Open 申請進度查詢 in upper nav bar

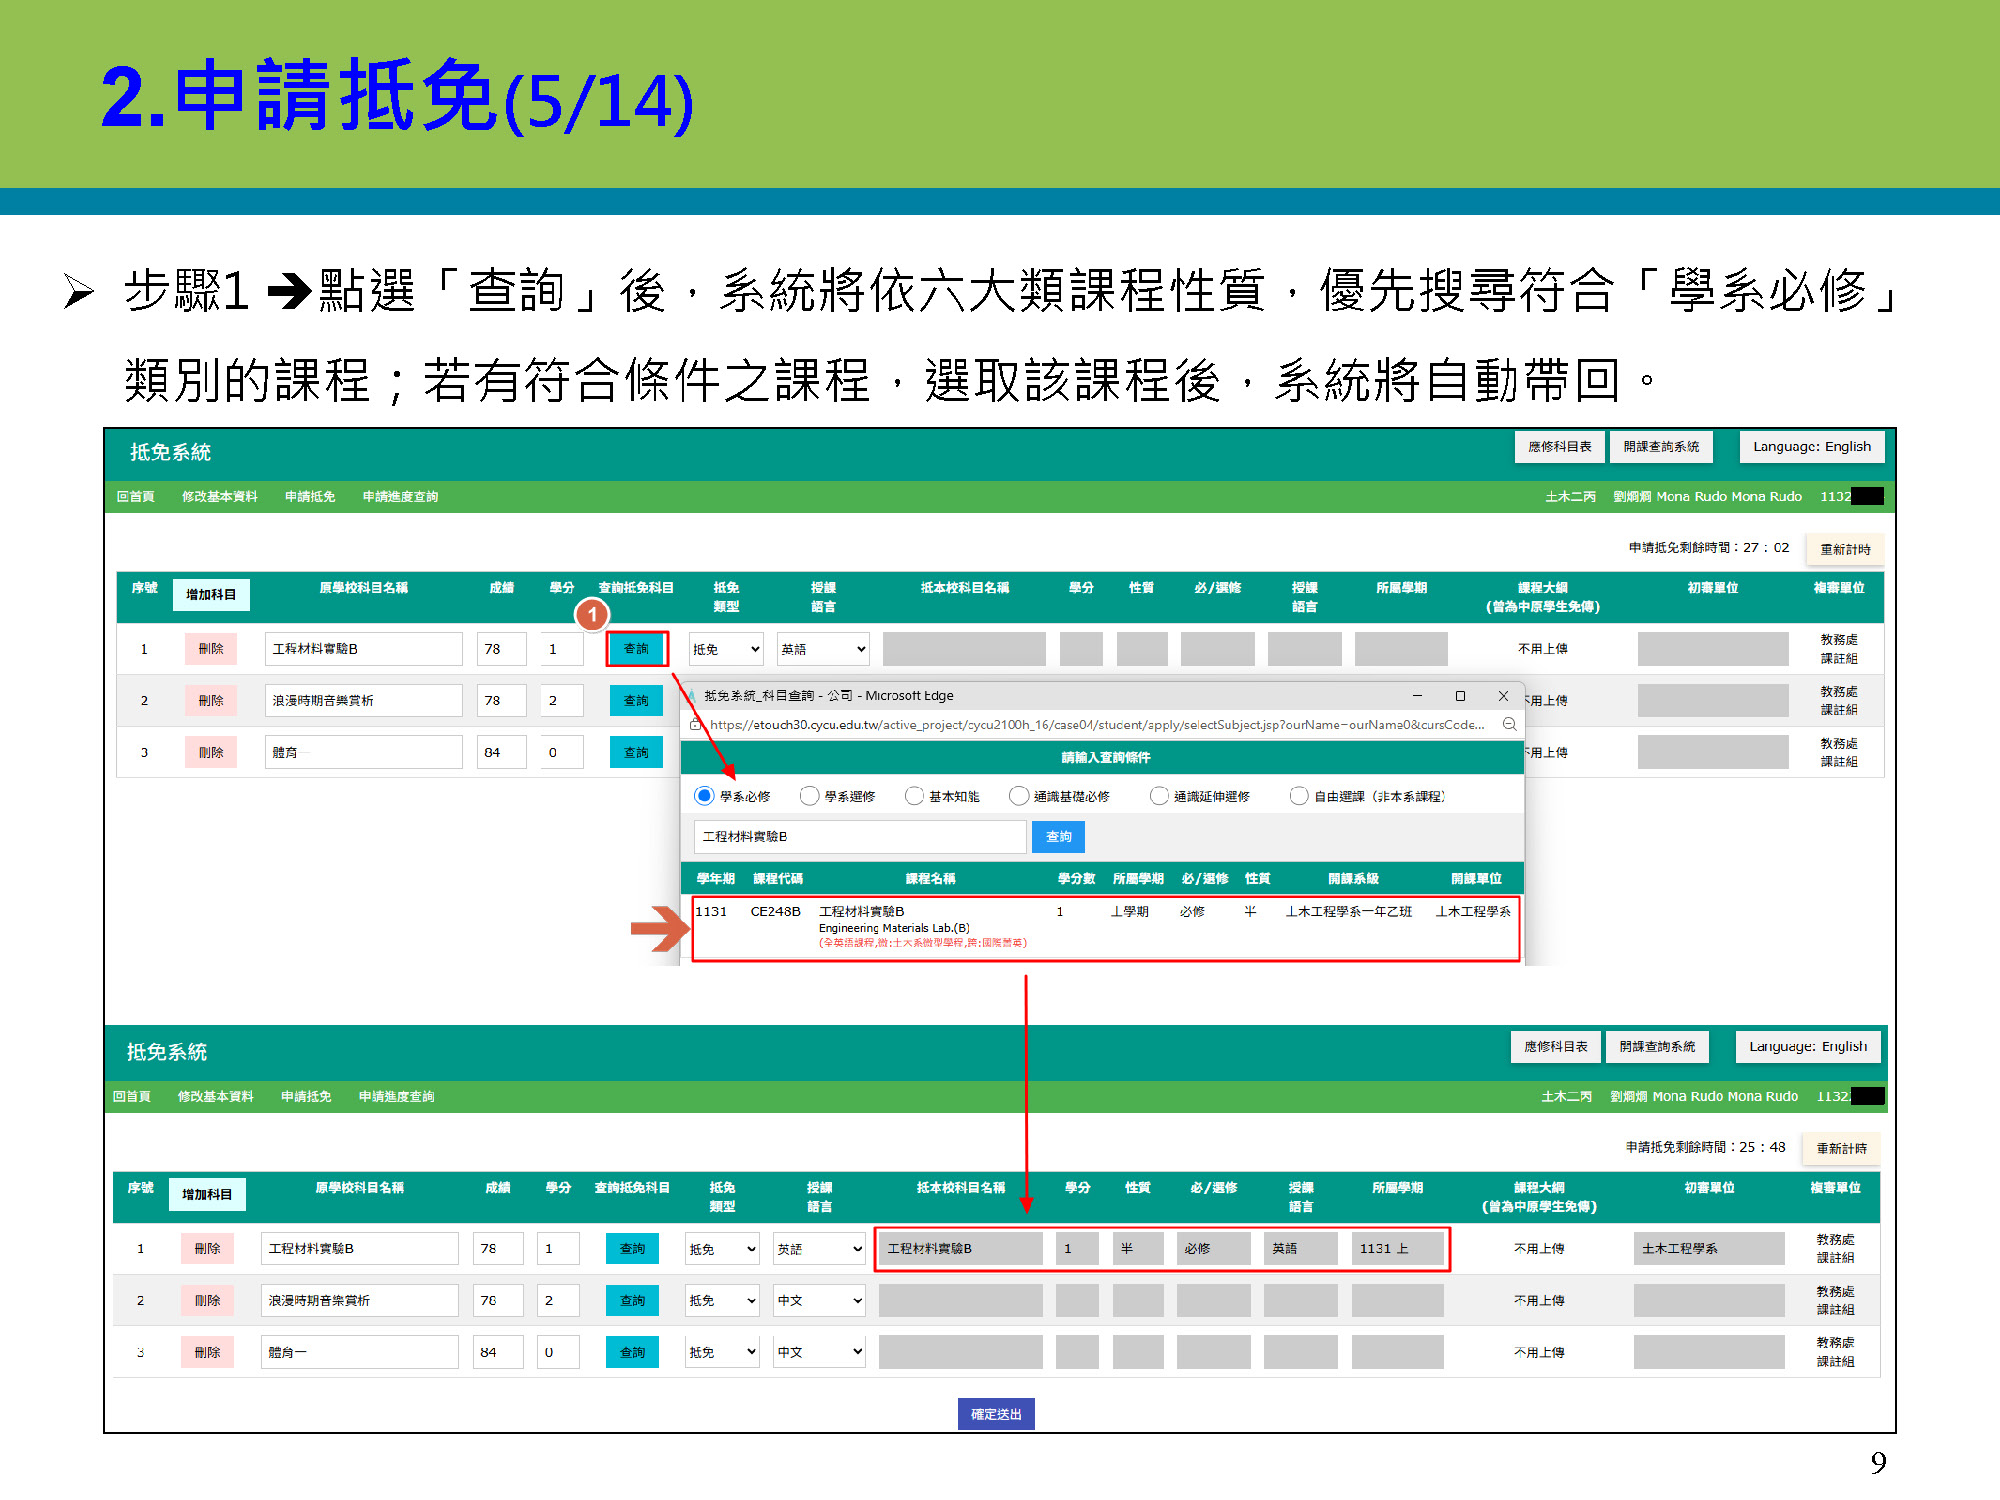pos(400,497)
